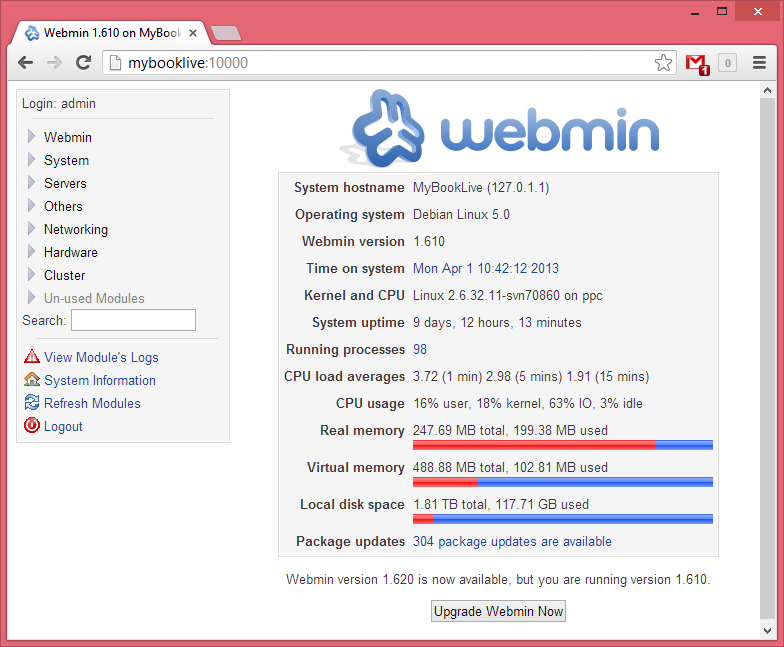Screen dimensions: 784x647
Task: Reload the page with refresh icon
Action: (83, 62)
